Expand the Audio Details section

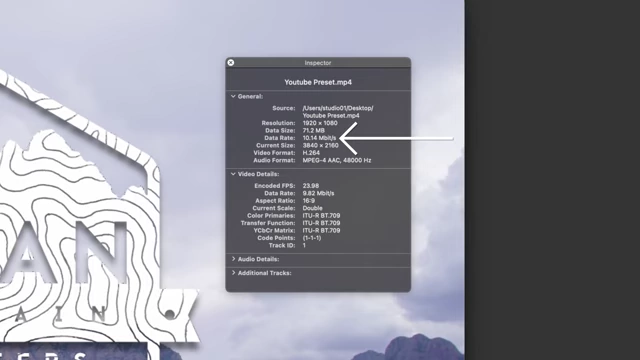(x=233, y=259)
